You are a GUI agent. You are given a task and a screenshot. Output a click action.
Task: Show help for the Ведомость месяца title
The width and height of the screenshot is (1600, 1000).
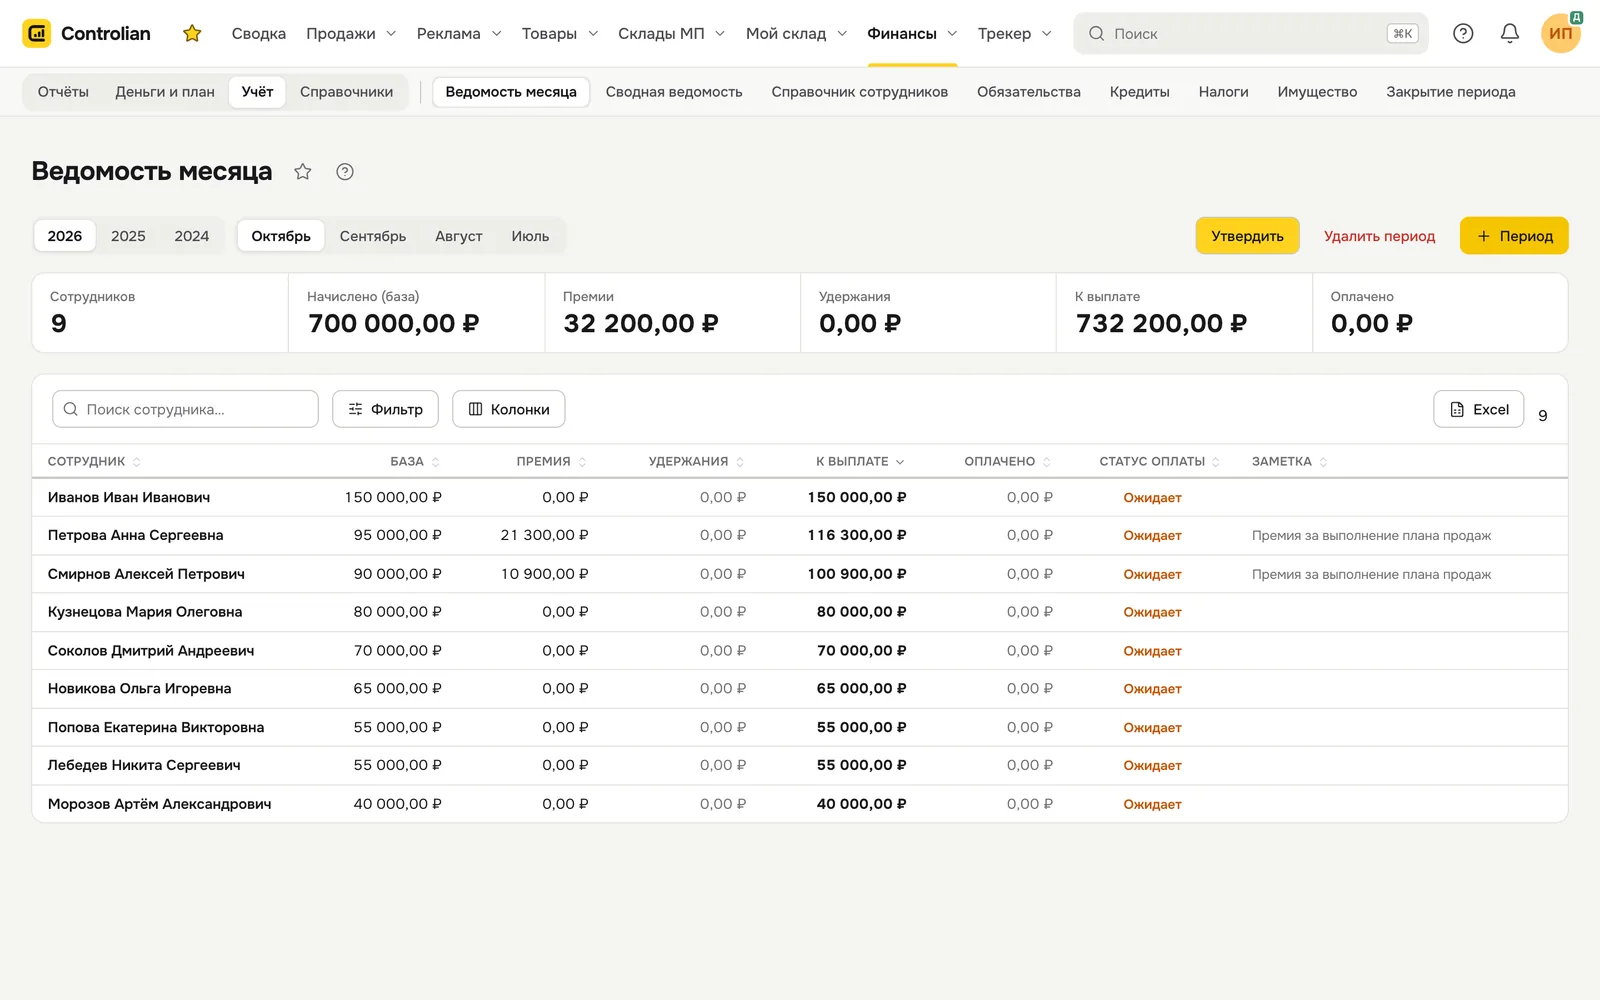coord(345,172)
